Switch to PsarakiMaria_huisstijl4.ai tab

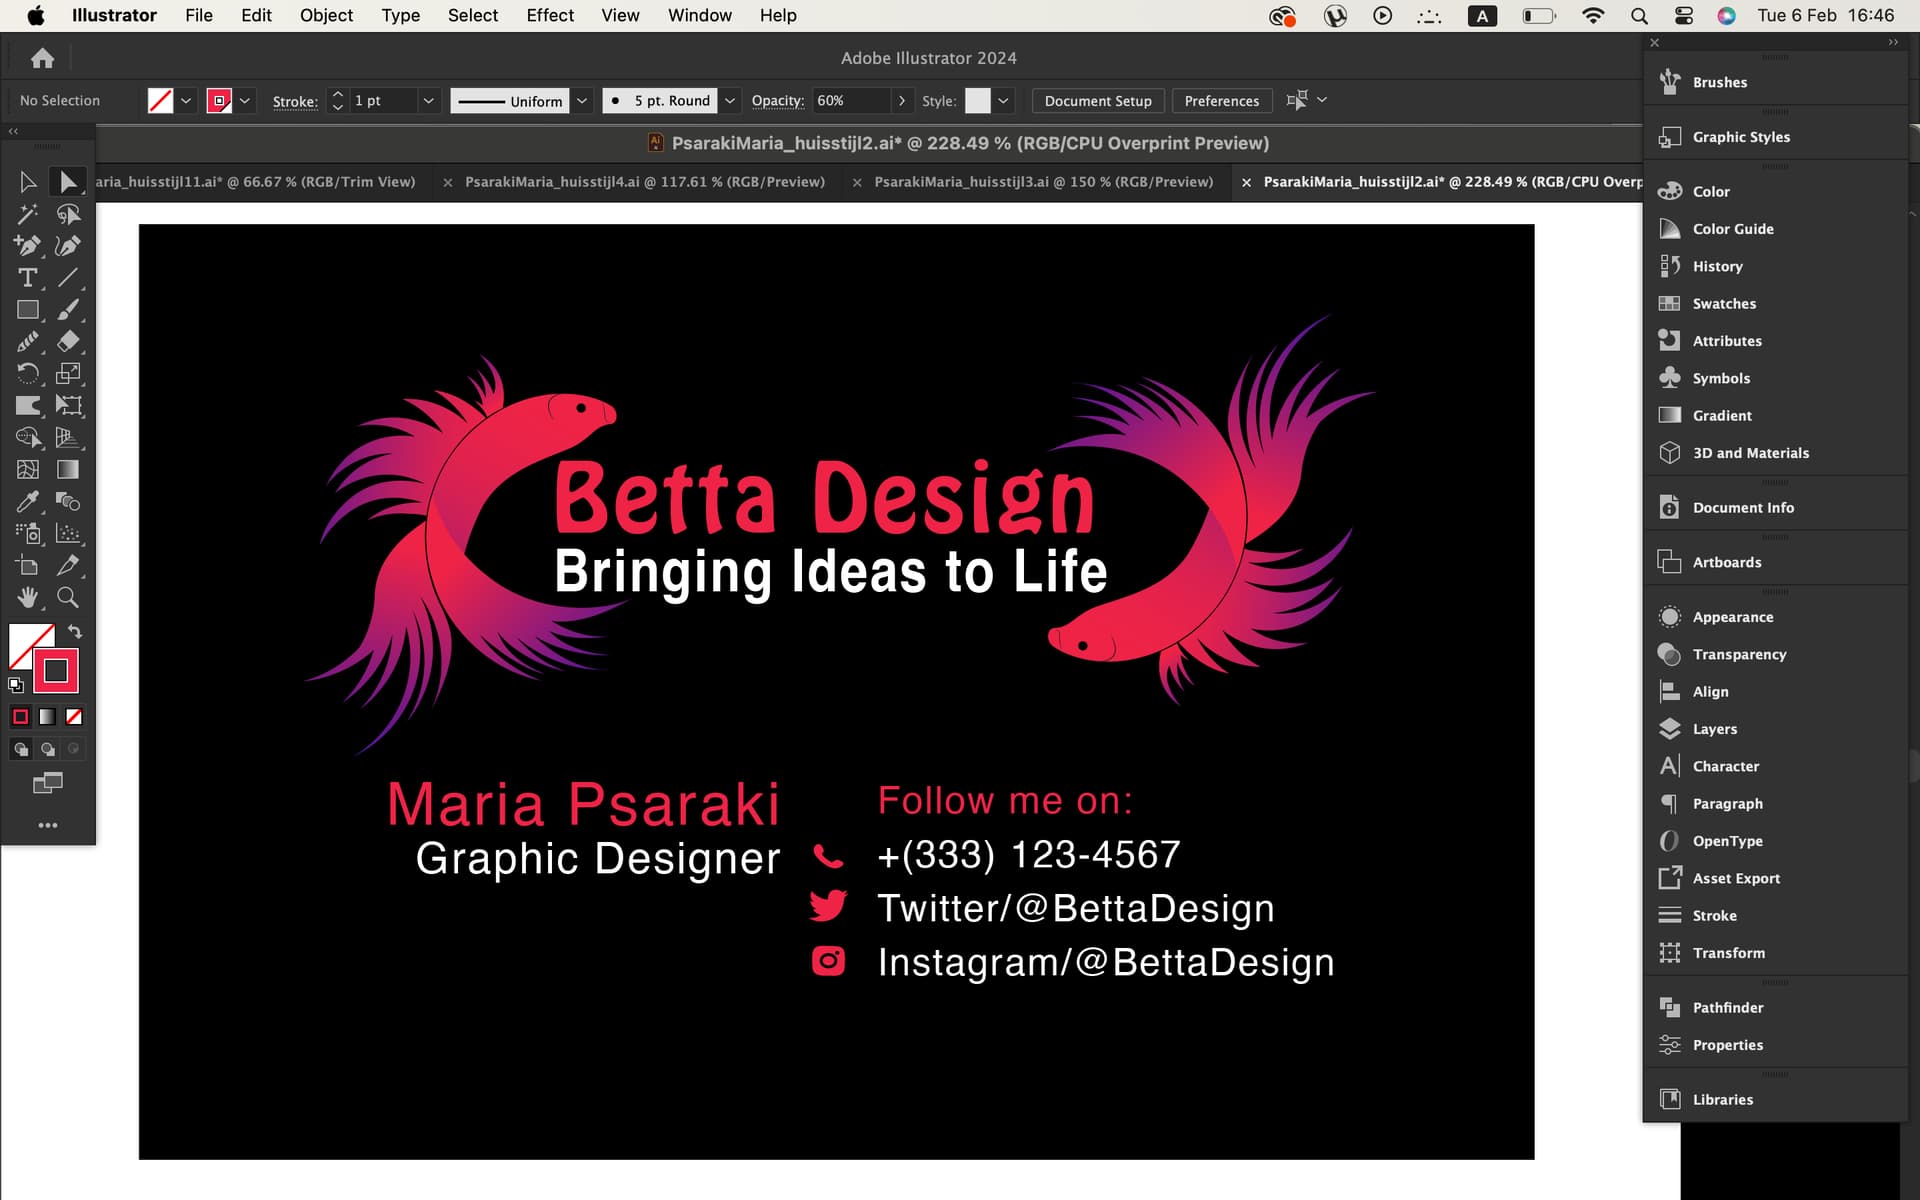tap(644, 182)
